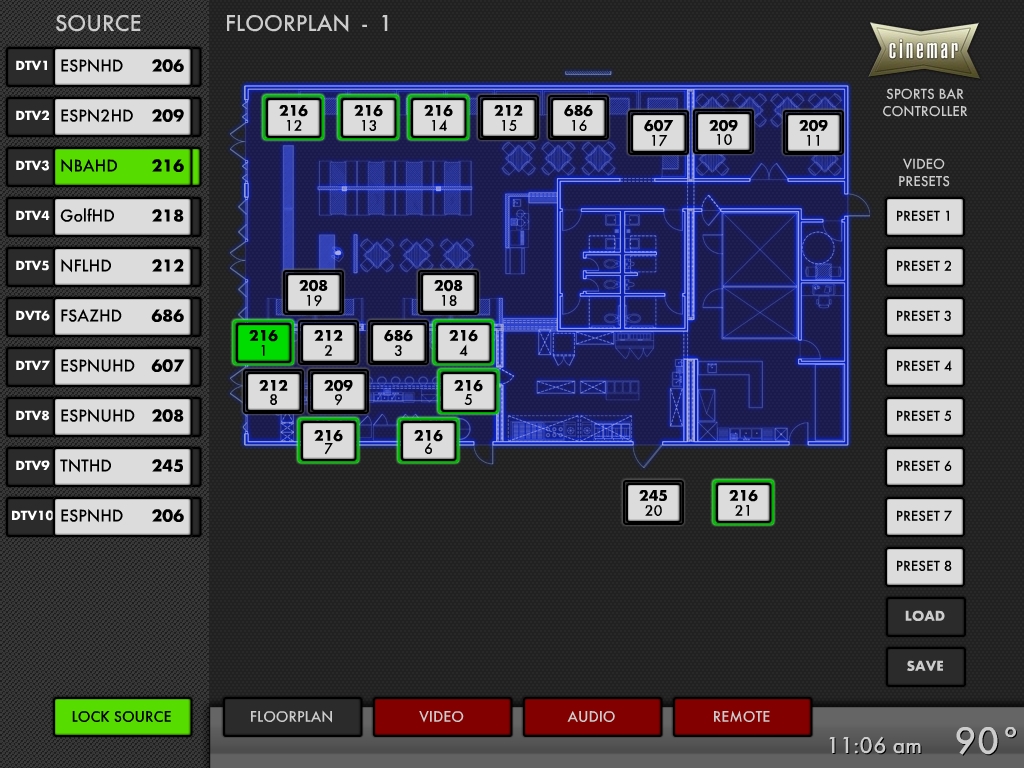The height and width of the screenshot is (768, 1024).
Task: Activate video Preset 7
Action: click(x=924, y=516)
